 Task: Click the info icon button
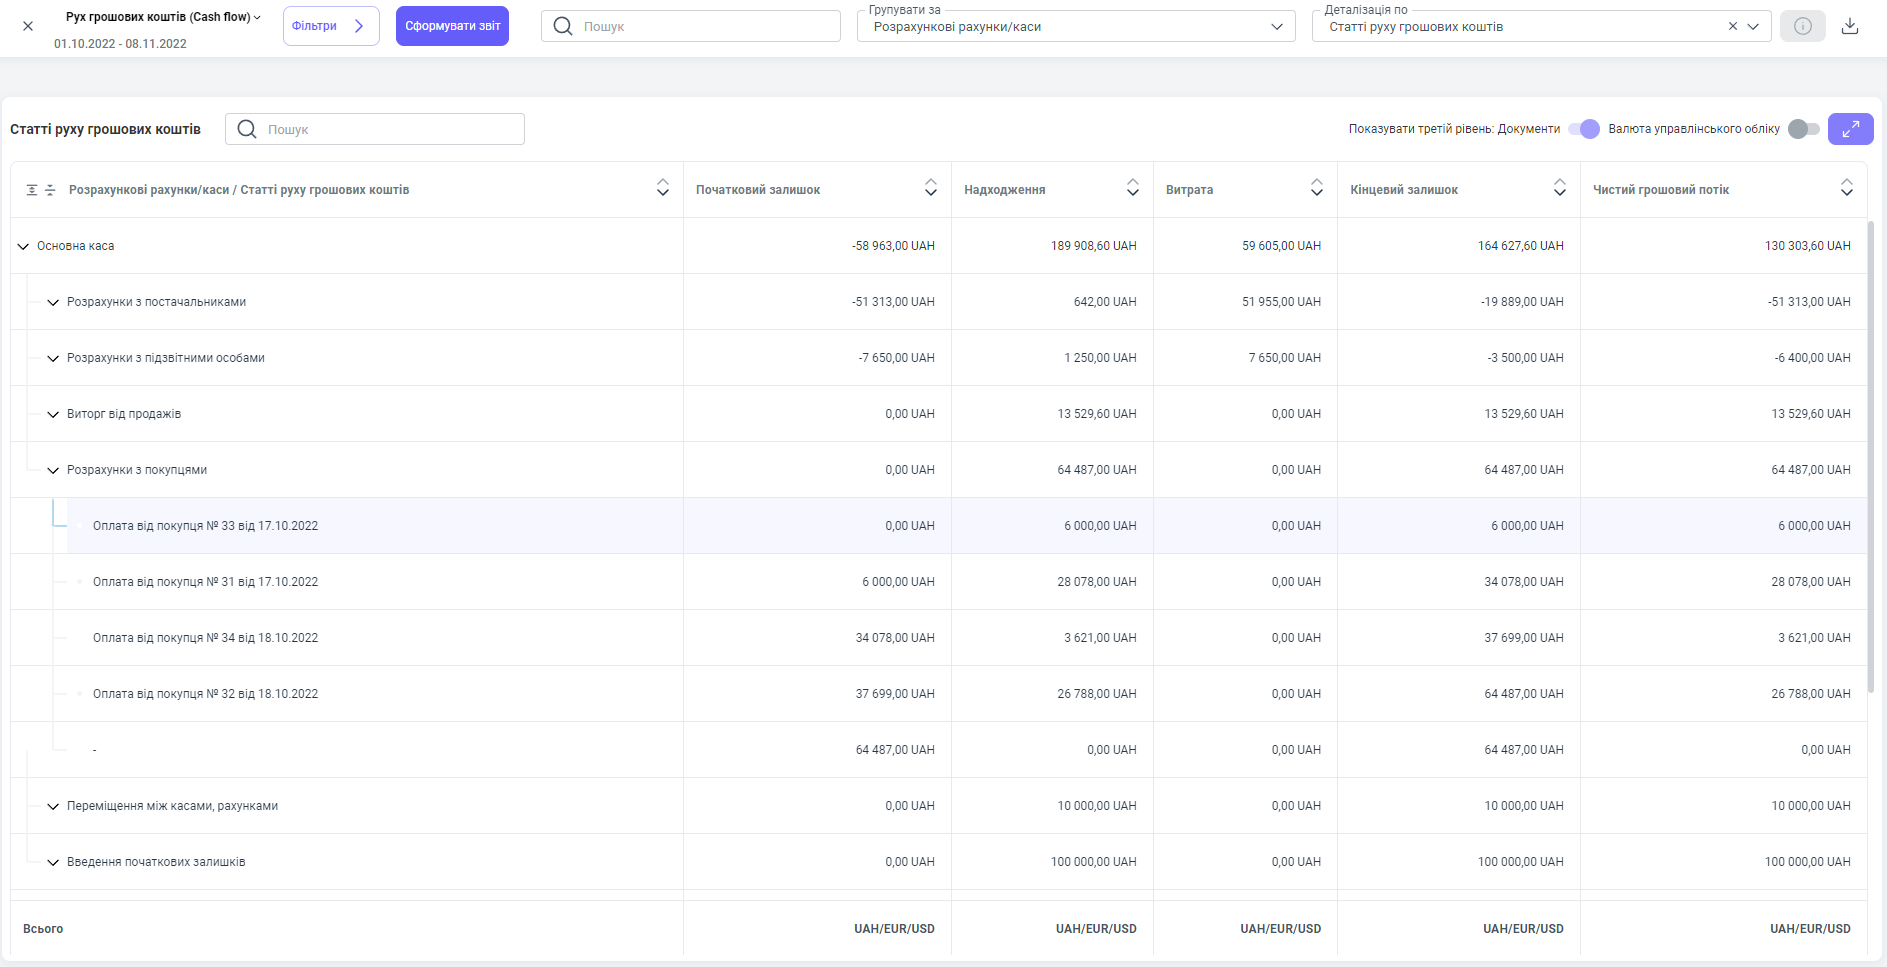1802,26
